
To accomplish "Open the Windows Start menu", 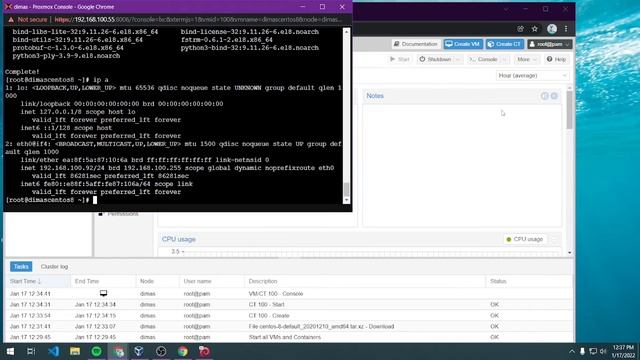I will click(x=10, y=351).
